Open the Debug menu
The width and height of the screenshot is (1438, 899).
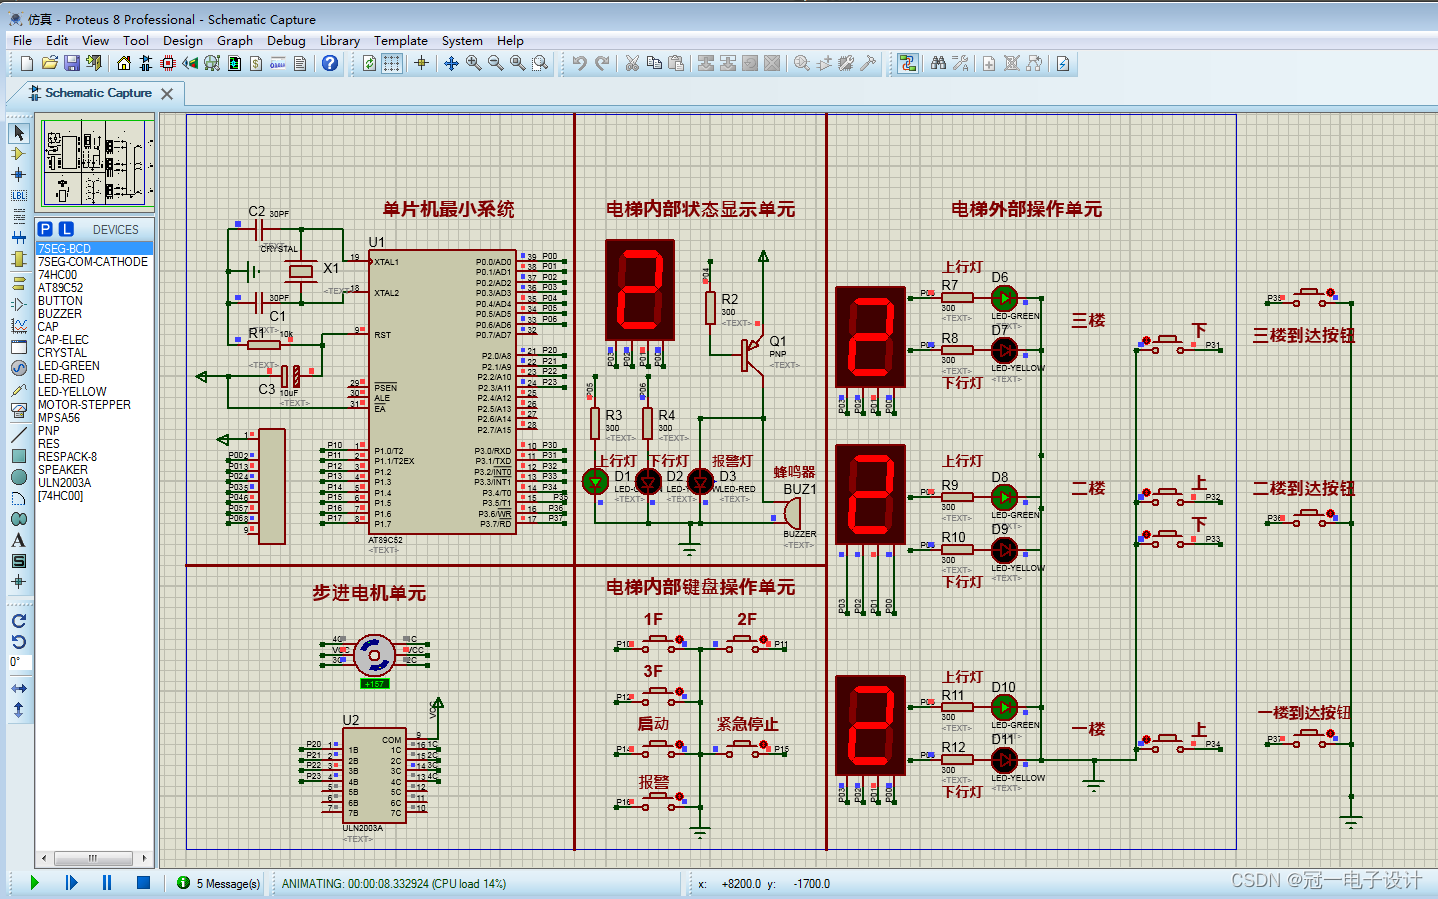[286, 41]
